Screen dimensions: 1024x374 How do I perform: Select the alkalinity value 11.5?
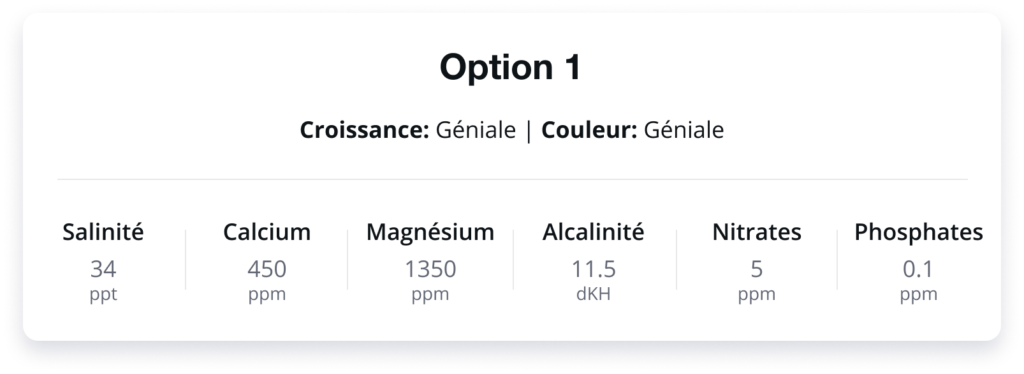click(593, 269)
